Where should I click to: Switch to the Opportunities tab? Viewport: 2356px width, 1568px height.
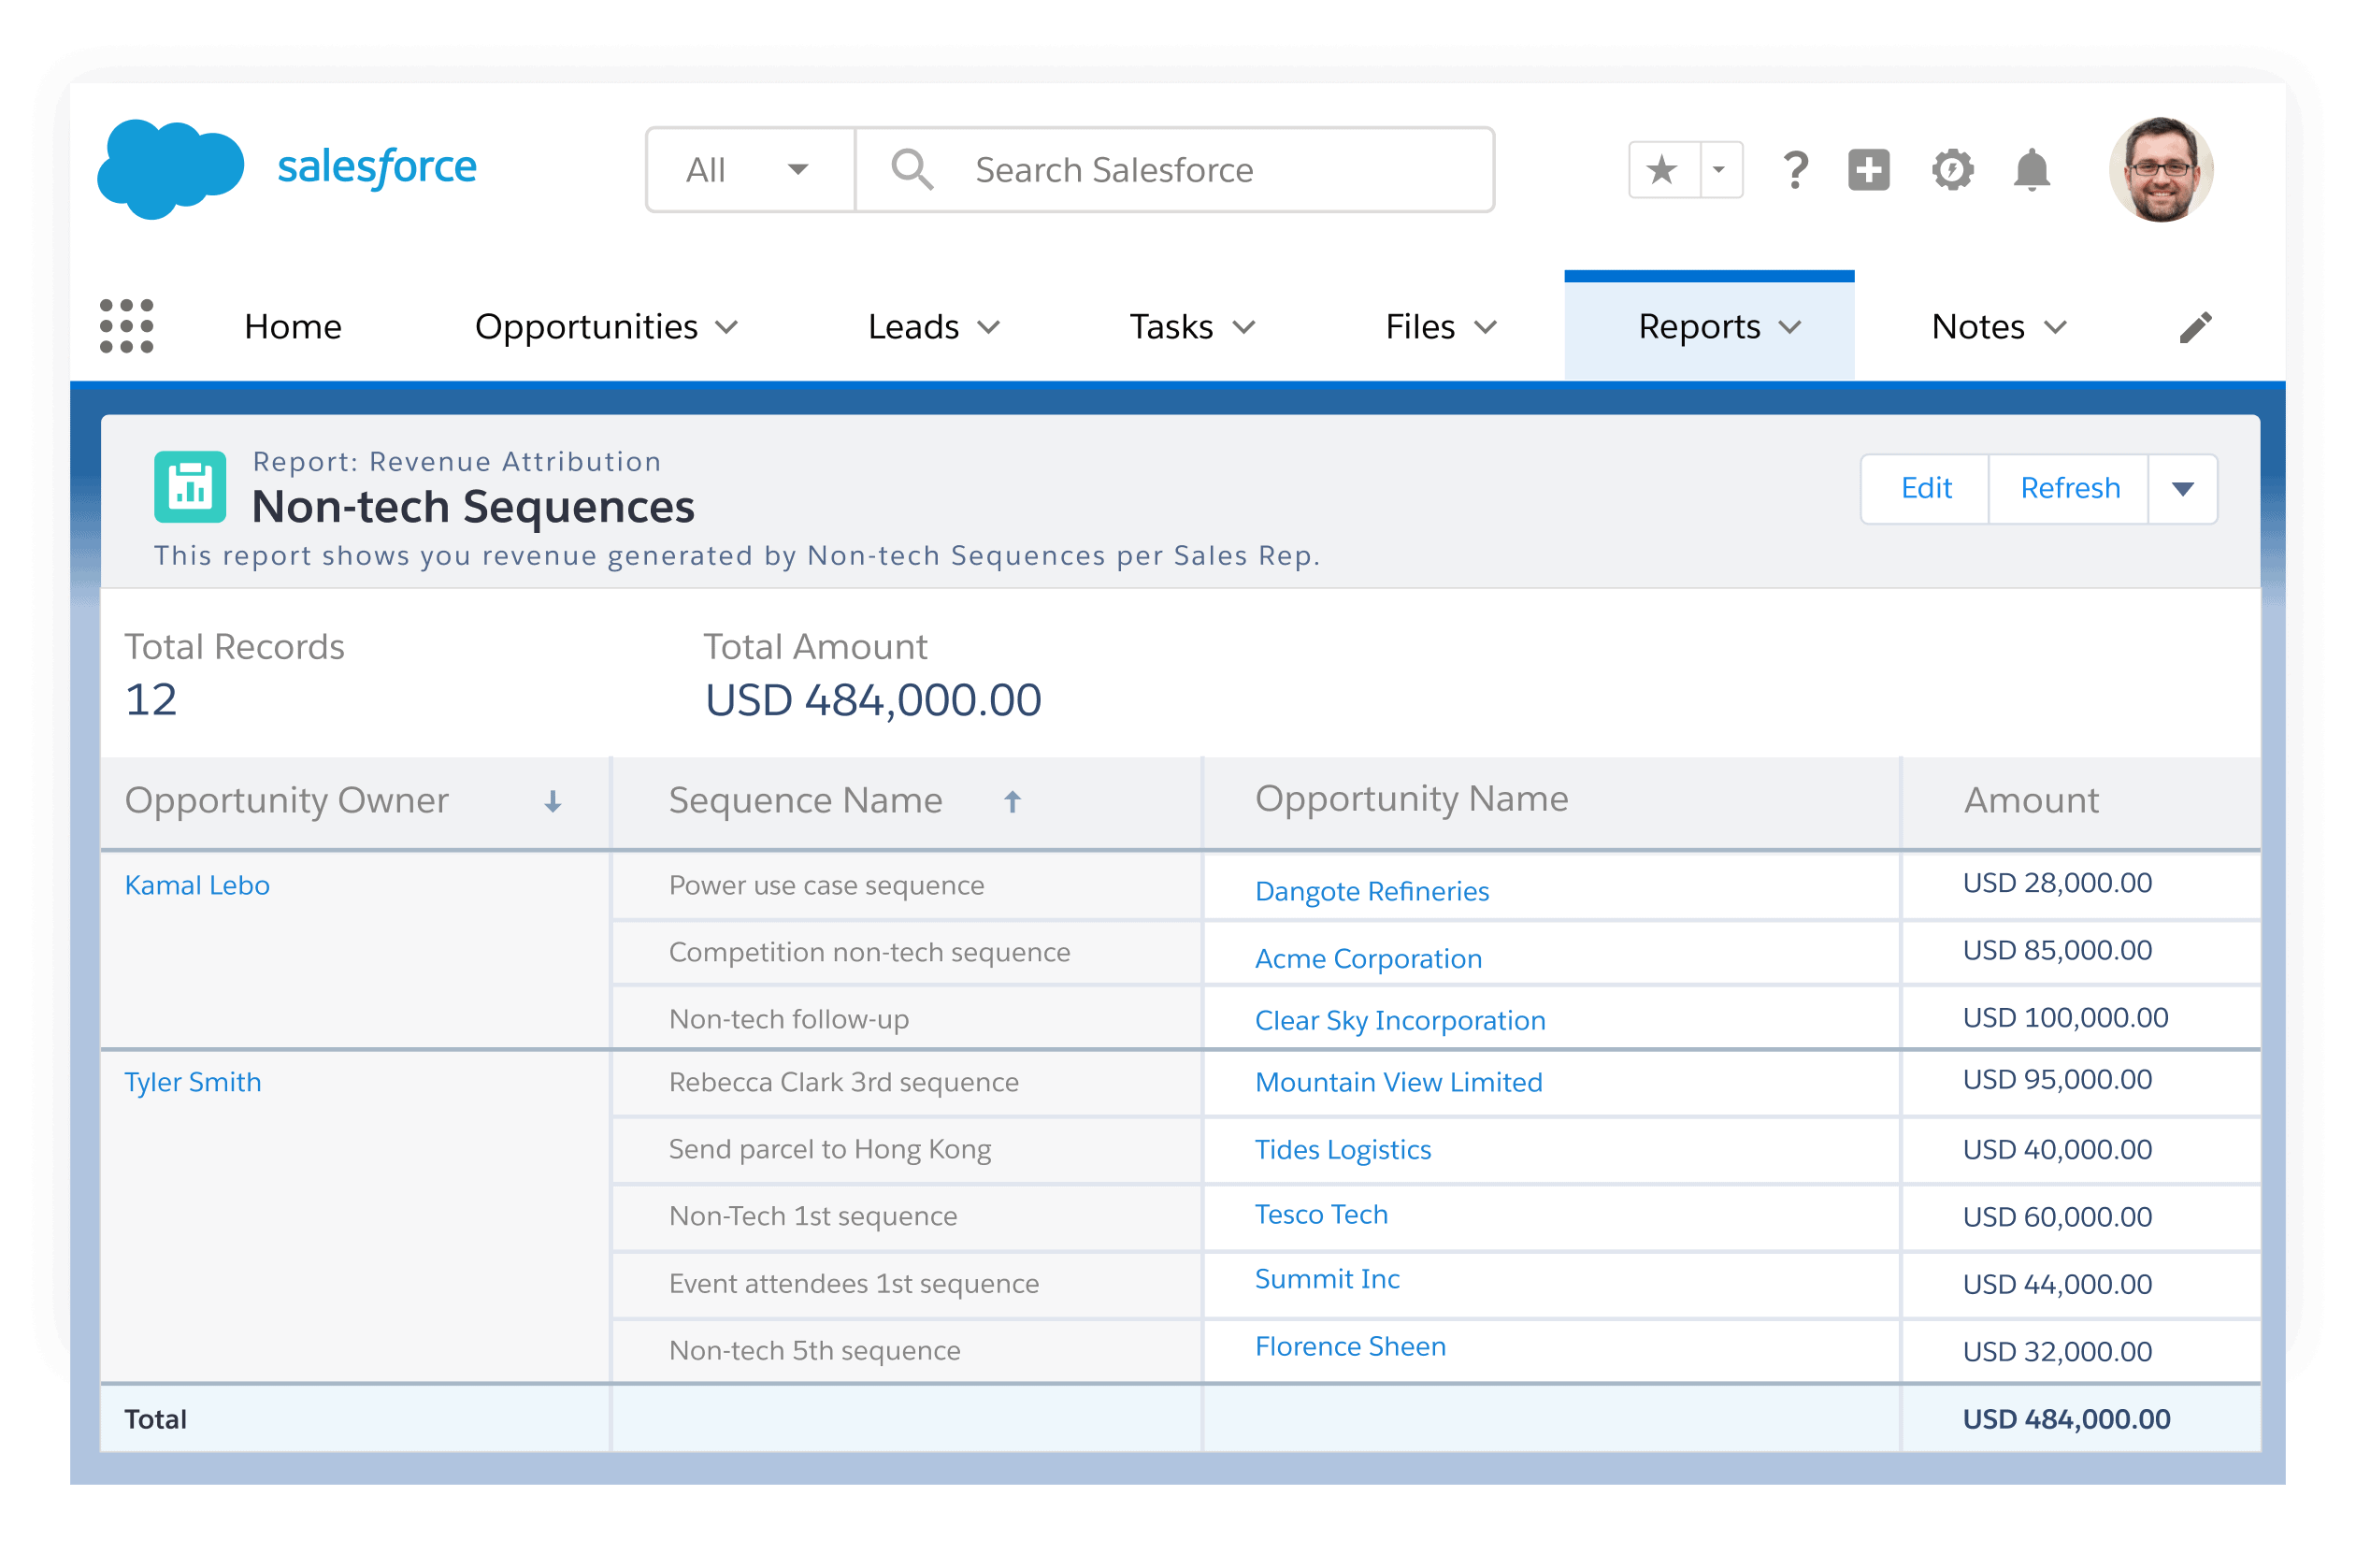[x=586, y=327]
